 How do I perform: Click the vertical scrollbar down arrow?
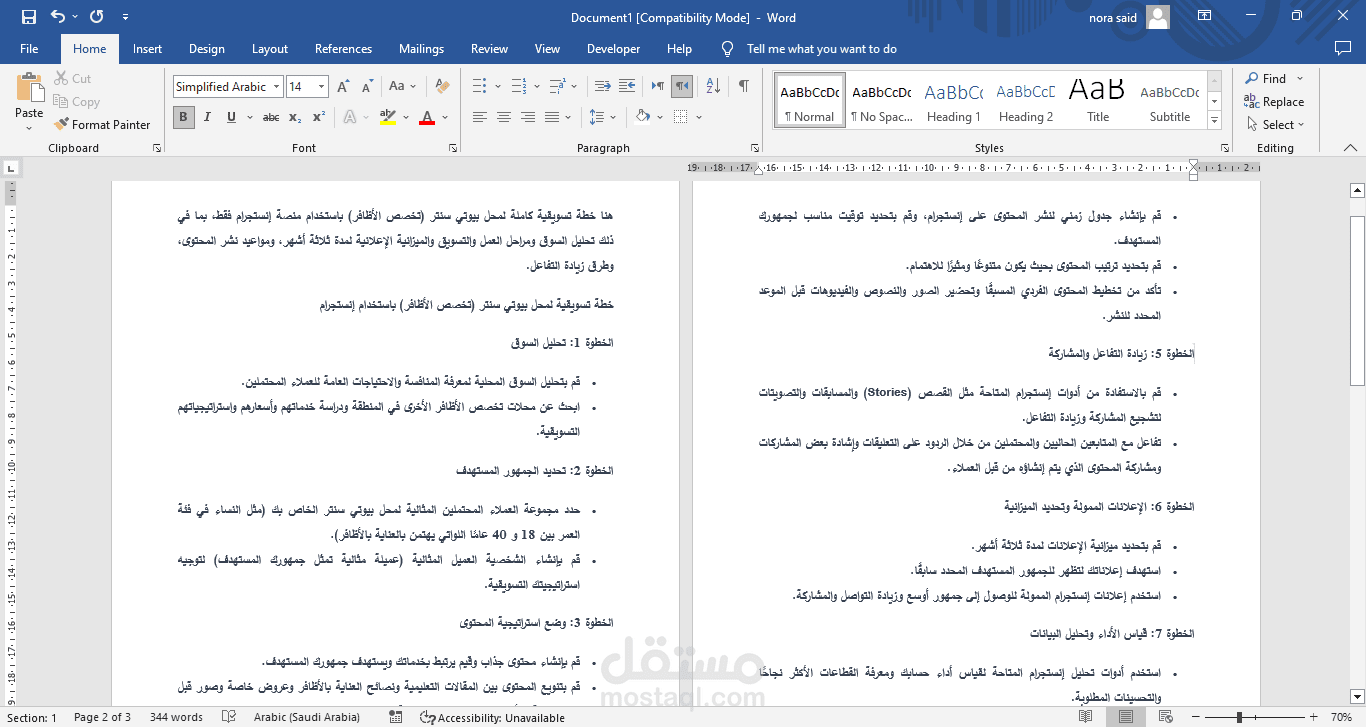(1357, 696)
